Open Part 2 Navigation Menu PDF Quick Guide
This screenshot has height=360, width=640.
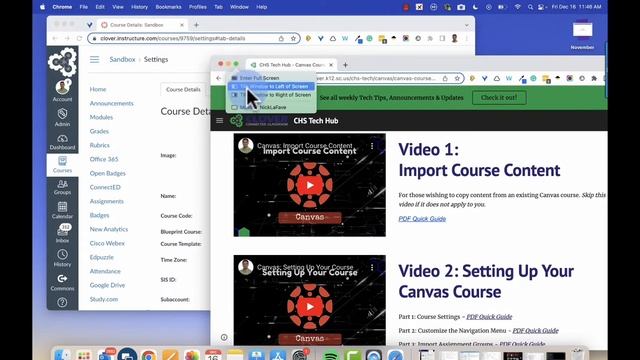[x=536, y=331]
